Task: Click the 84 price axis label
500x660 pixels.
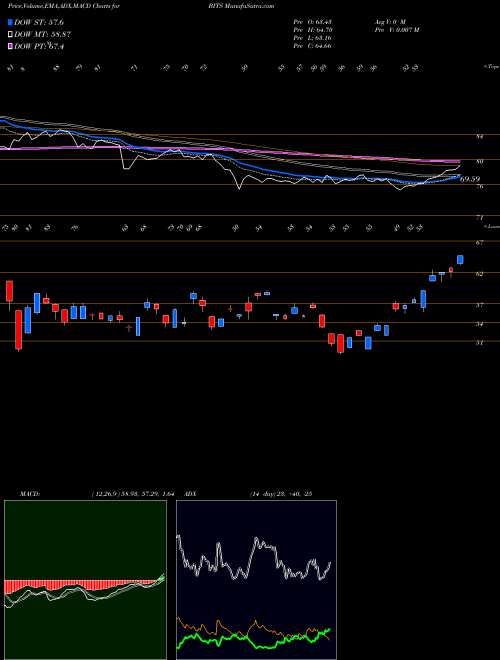Action: click(480, 137)
